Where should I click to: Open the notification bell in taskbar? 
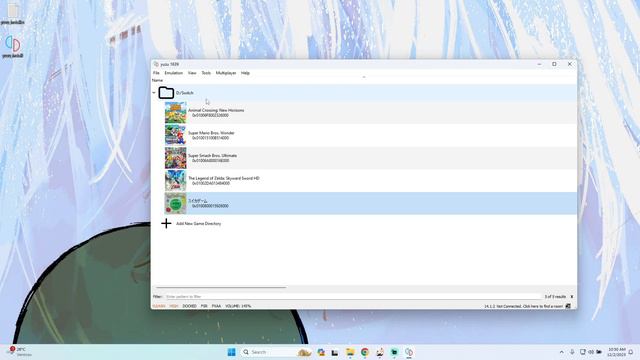coord(631,352)
